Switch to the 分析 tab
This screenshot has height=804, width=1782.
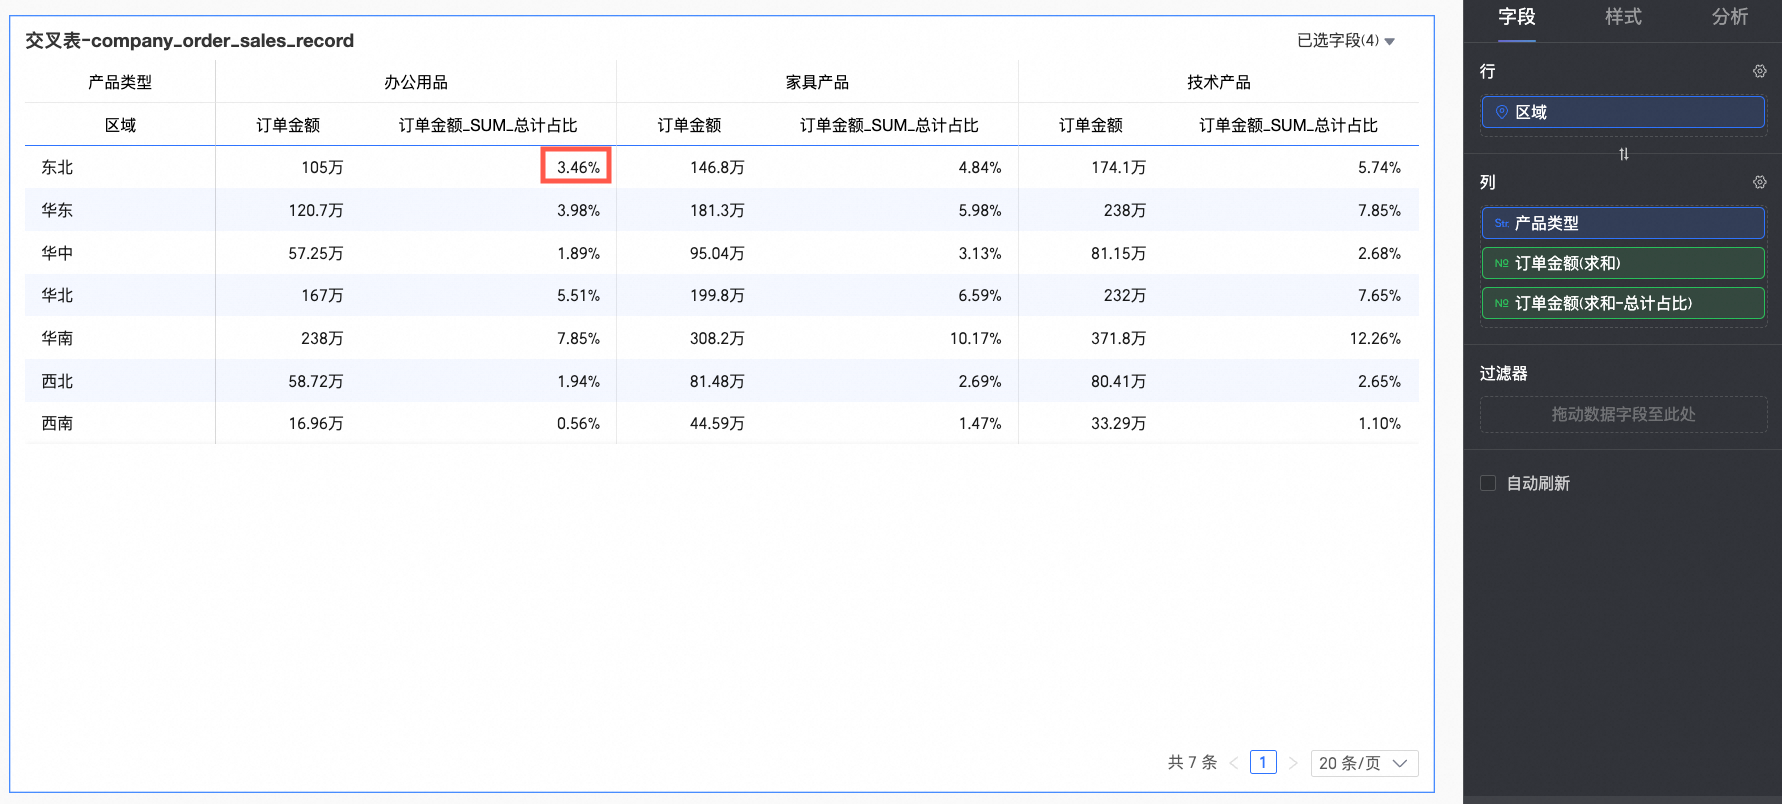point(1729,17)
